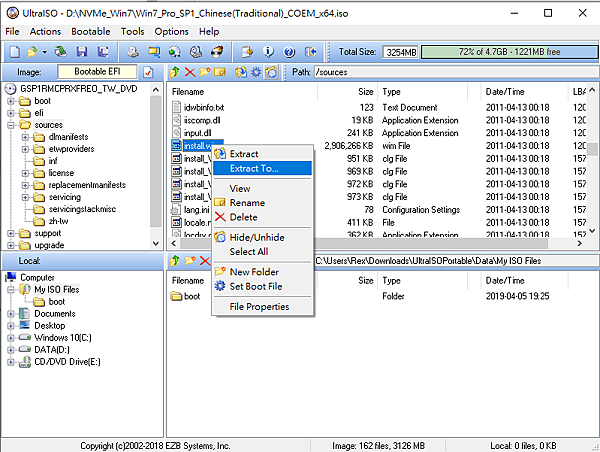Click the disc-with-green-arrow toolbar icon
The height and width of the screenshot is (452, 600).
coord(175,52)
